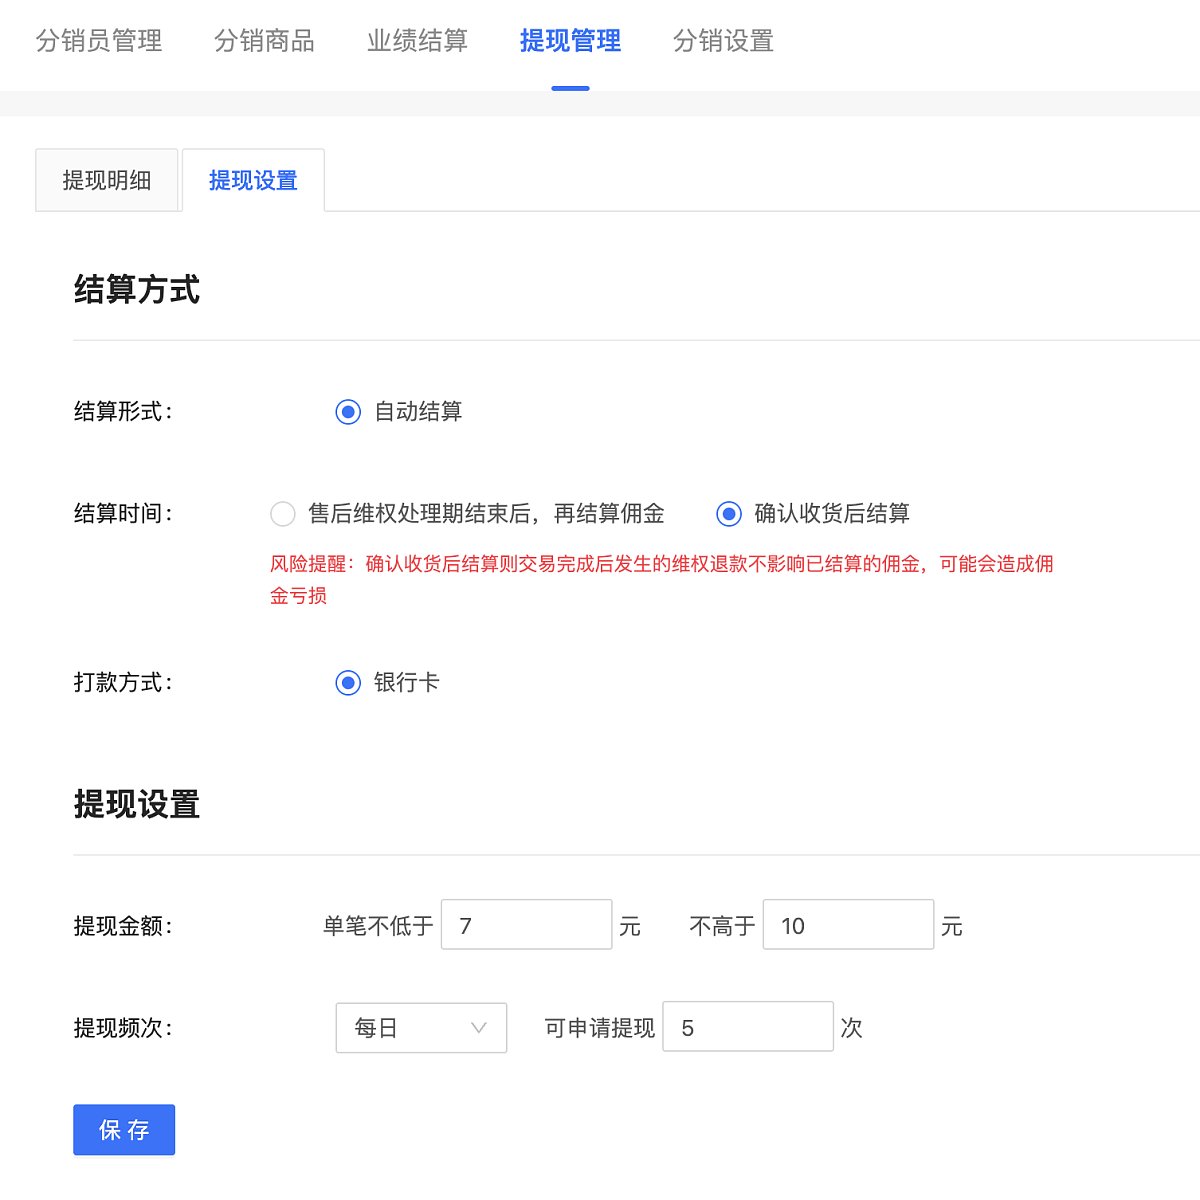Click the 保存 button
Image resolution: width=1200 pixels, height=1200 pixels.
click(x=124, y=1130)
